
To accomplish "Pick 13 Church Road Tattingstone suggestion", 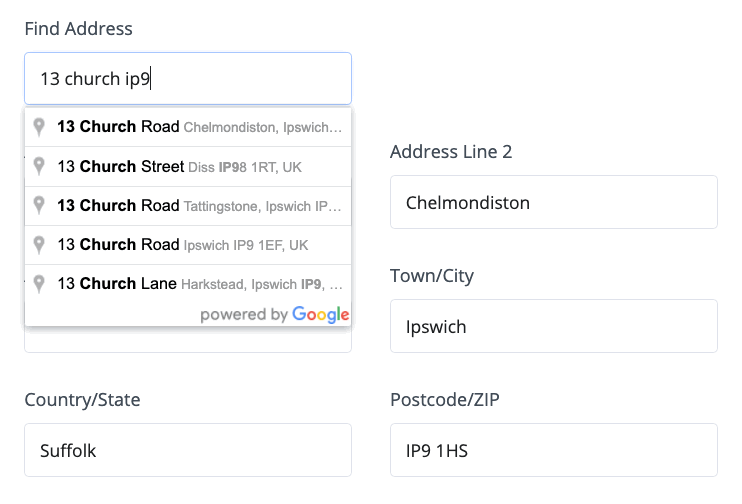I will (x=188, y=206).
